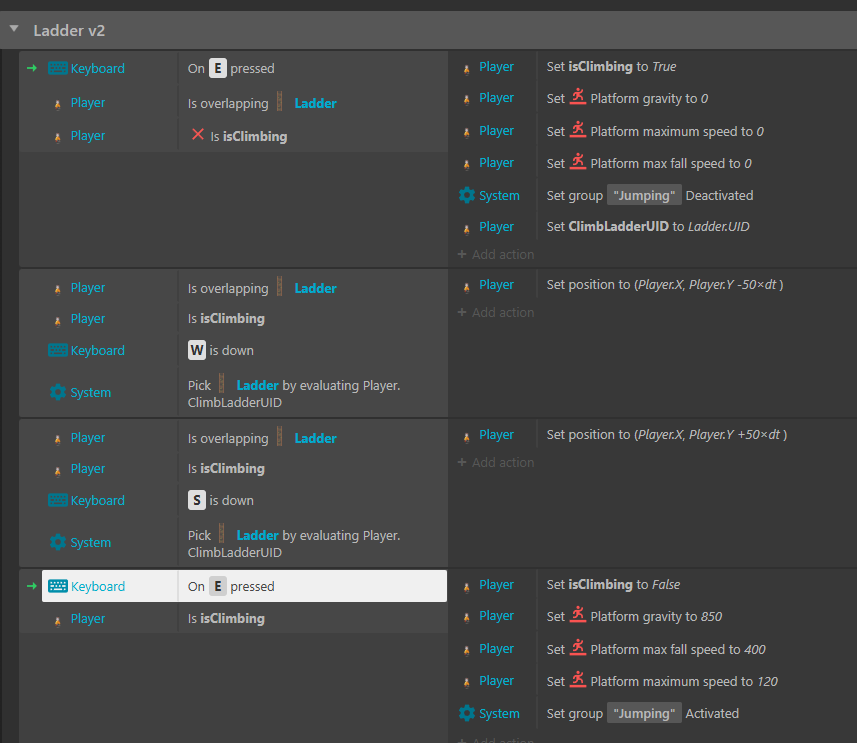Click Platform behavior icon in gravity to 850 action
857x743 pixels.
[x=578, y=616]
